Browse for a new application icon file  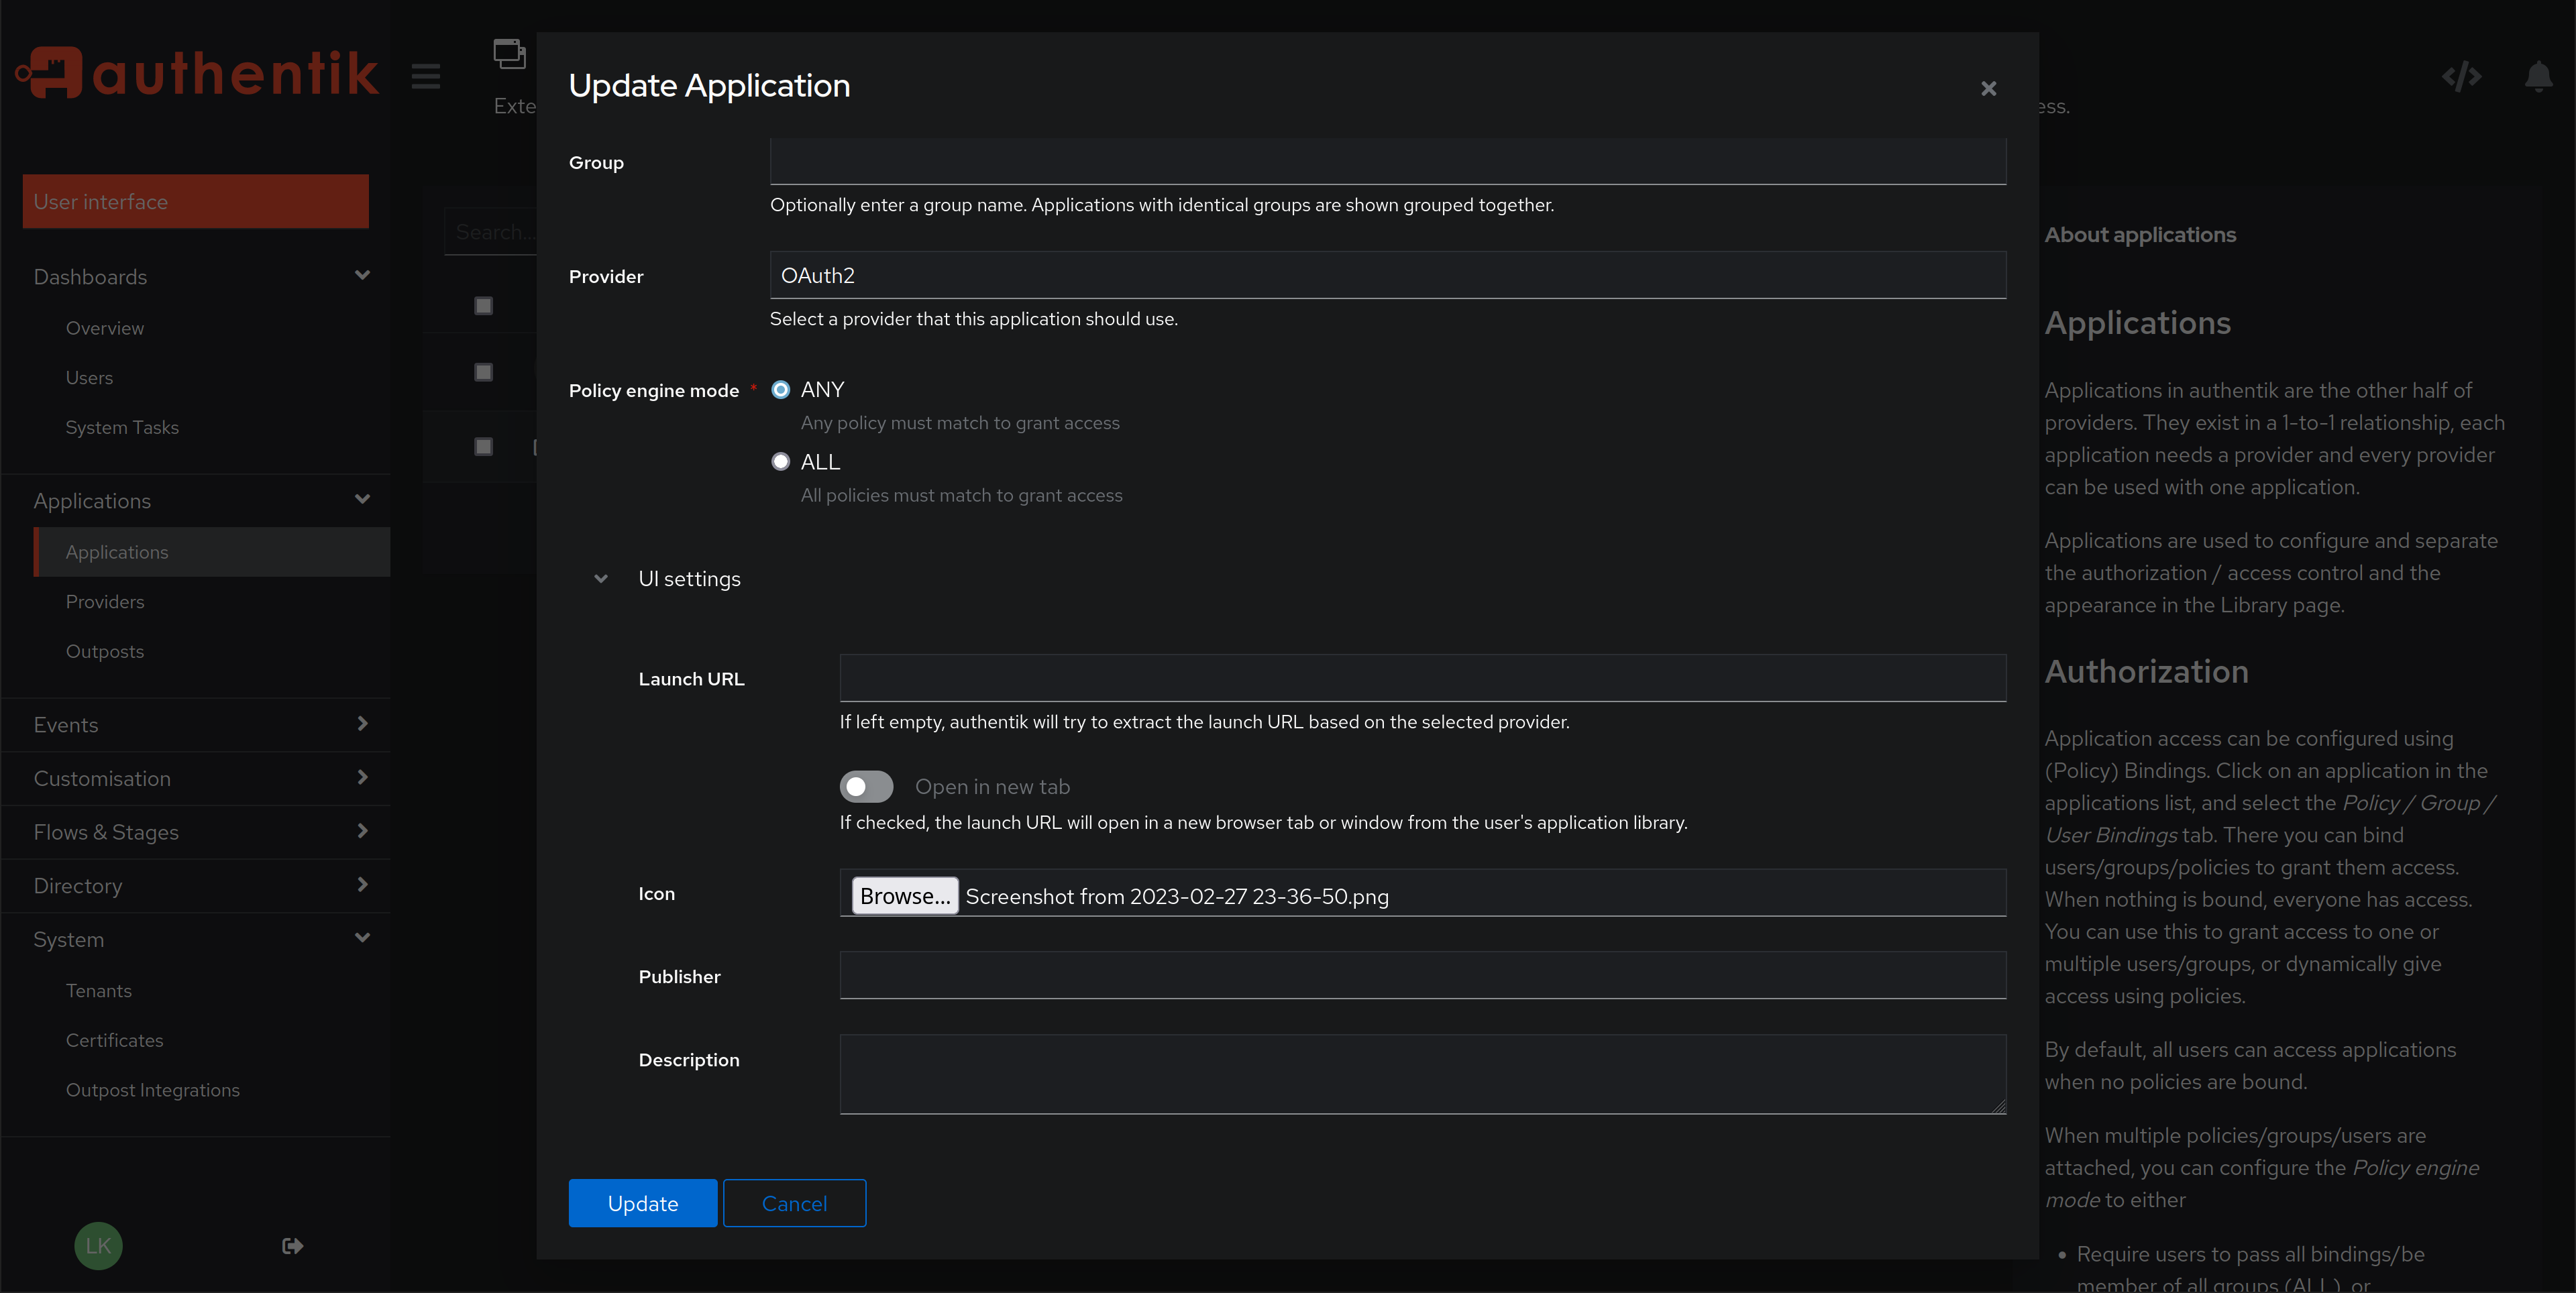pyautogui.click(x=904, y=895)
